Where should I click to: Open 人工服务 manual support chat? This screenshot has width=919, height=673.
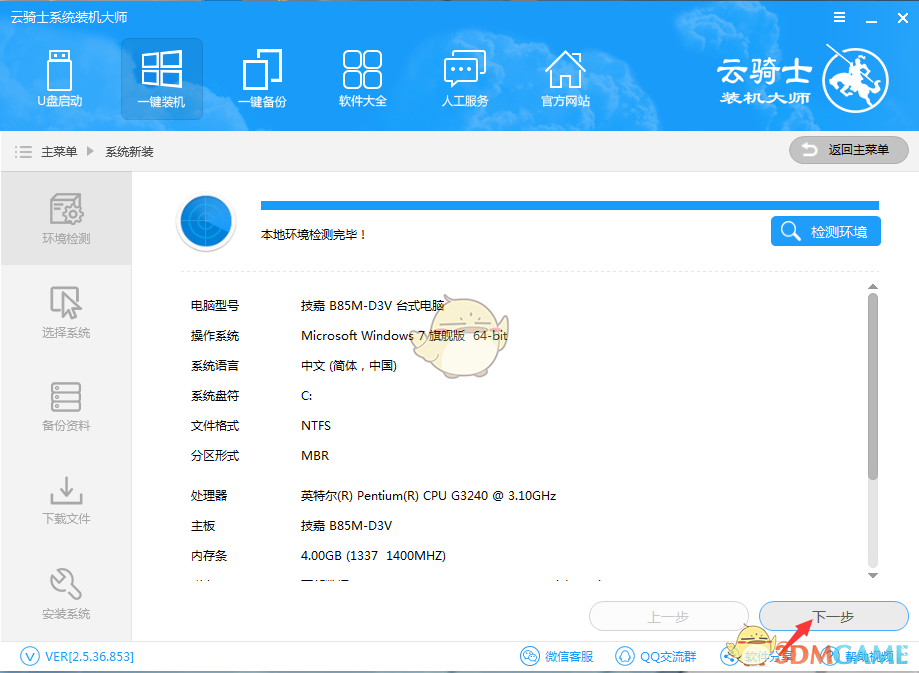pyautogui.click(x=464, y=78)
